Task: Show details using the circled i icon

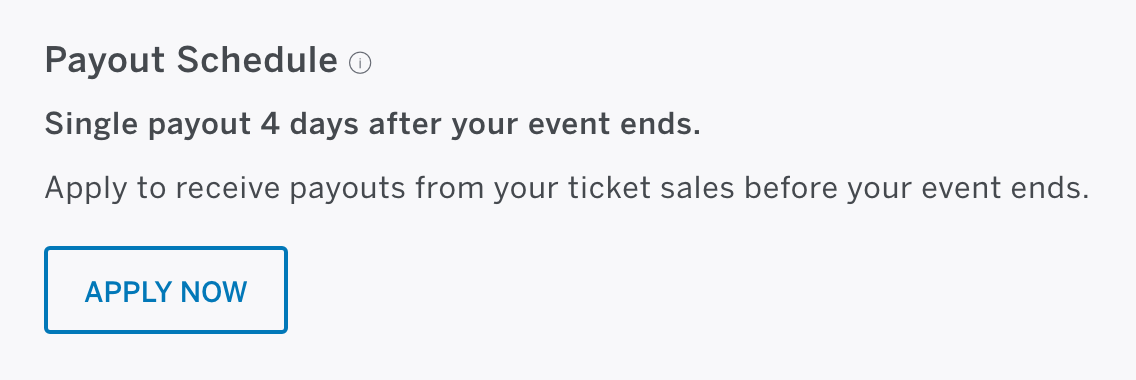Action: [x=360, y=63]
